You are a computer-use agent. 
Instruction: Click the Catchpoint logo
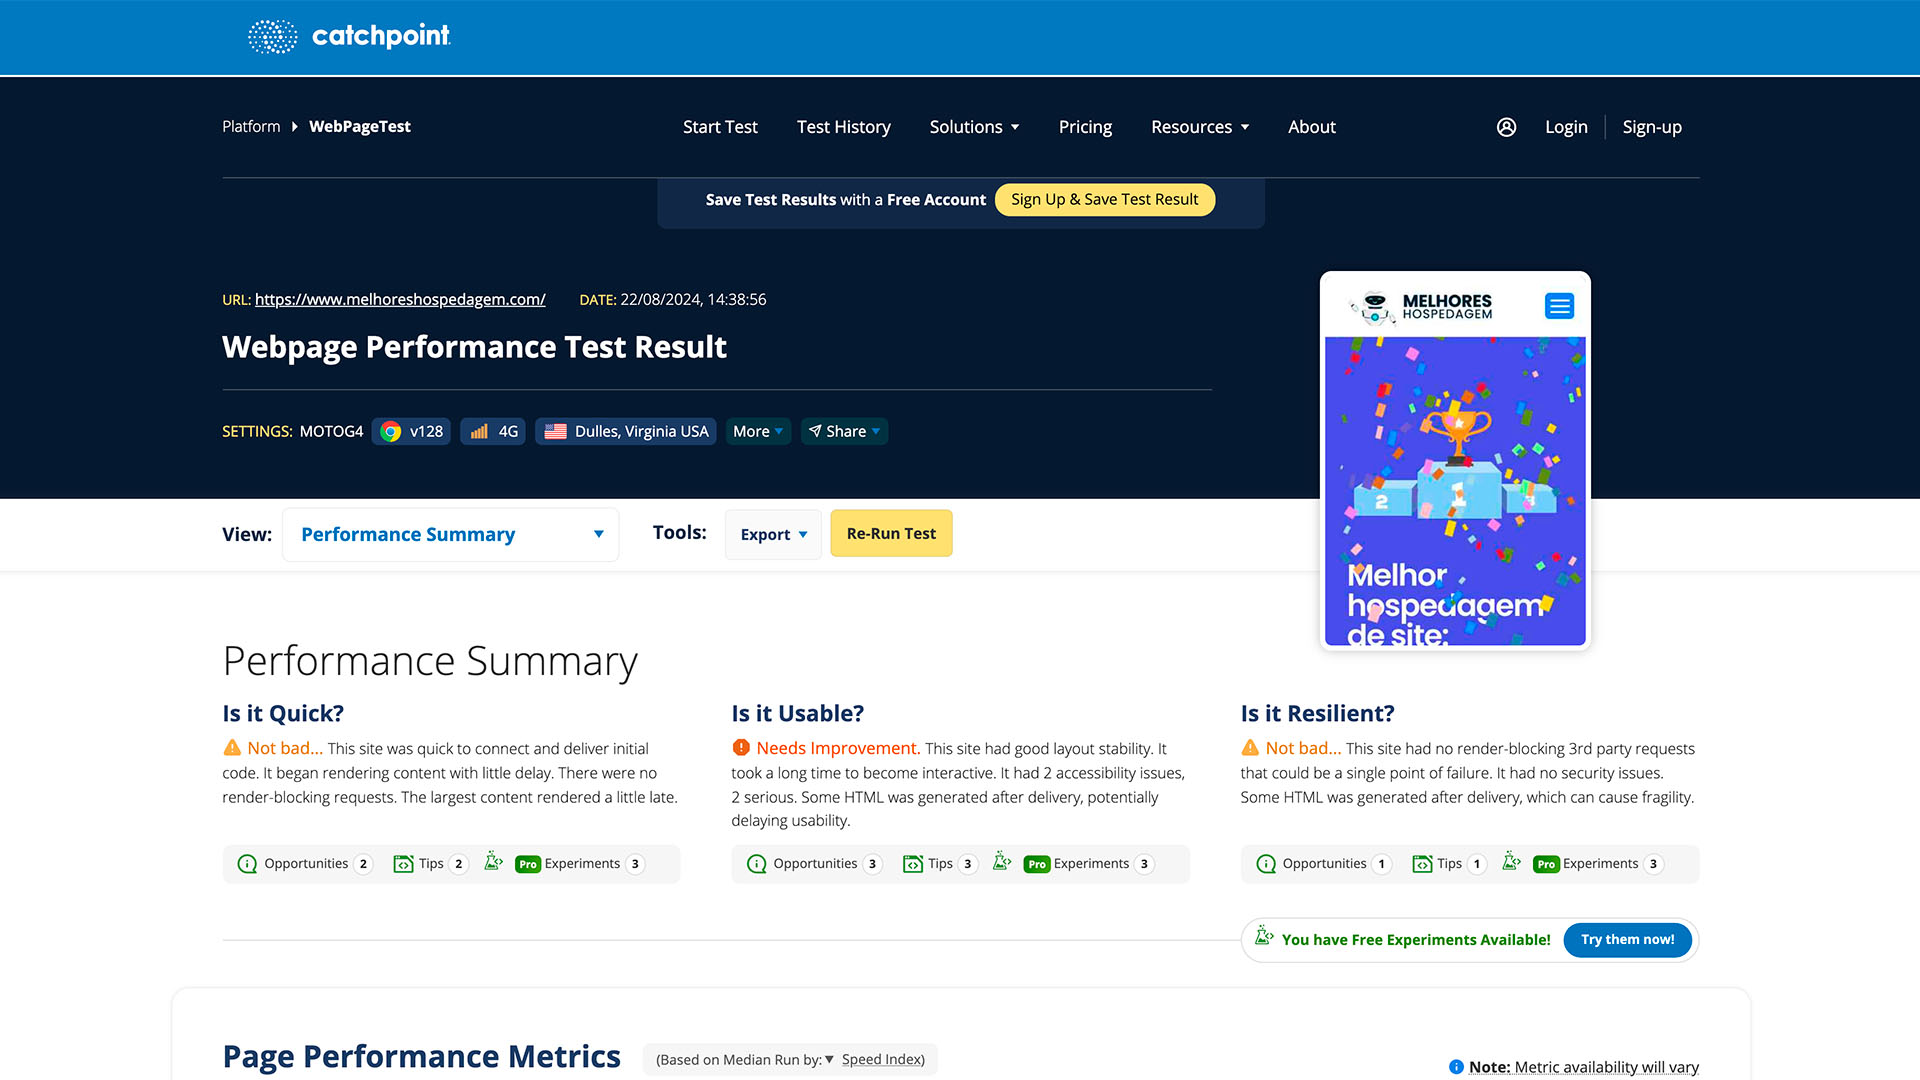(349, 36)
